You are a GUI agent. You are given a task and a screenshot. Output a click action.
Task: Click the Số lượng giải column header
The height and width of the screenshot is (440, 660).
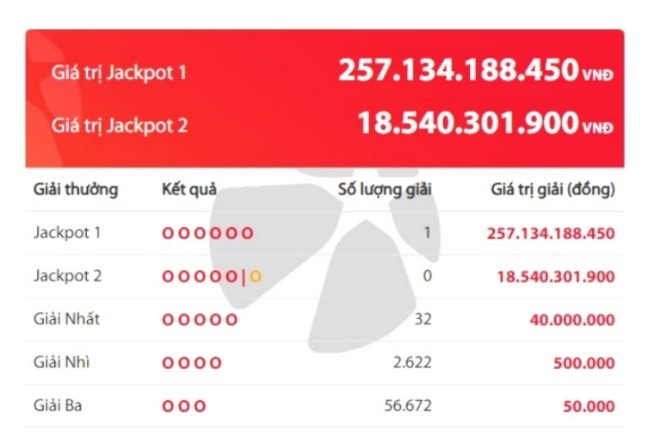point(385,189)
